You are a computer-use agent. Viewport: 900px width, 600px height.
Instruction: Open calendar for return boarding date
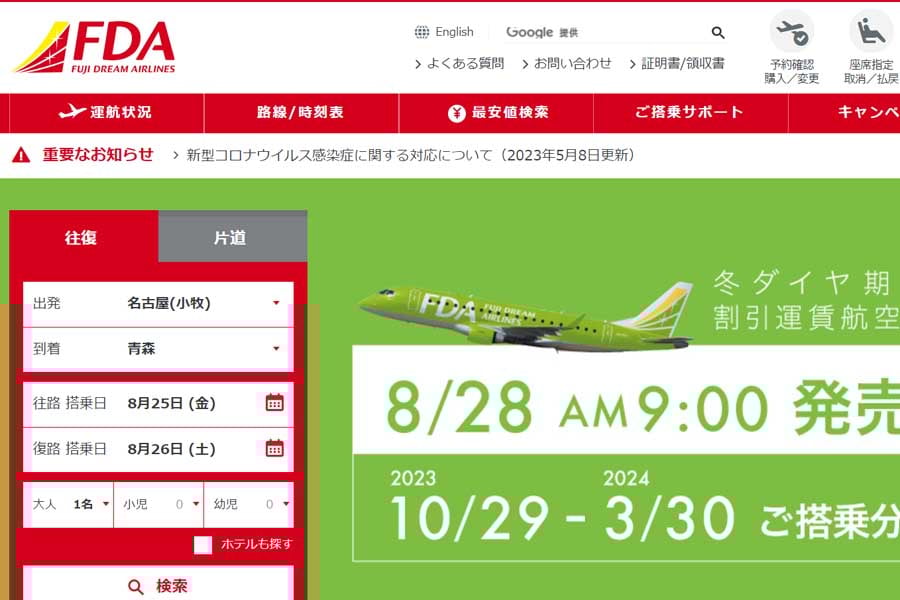click(274, 448)
